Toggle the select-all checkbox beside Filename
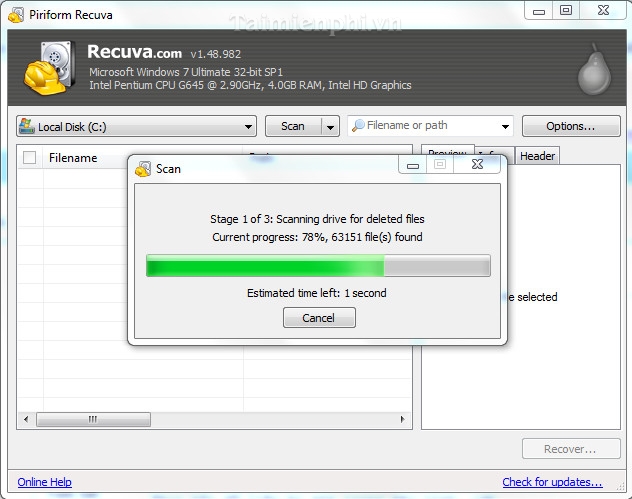The image size is (632, 499). [x=30, y=157]
